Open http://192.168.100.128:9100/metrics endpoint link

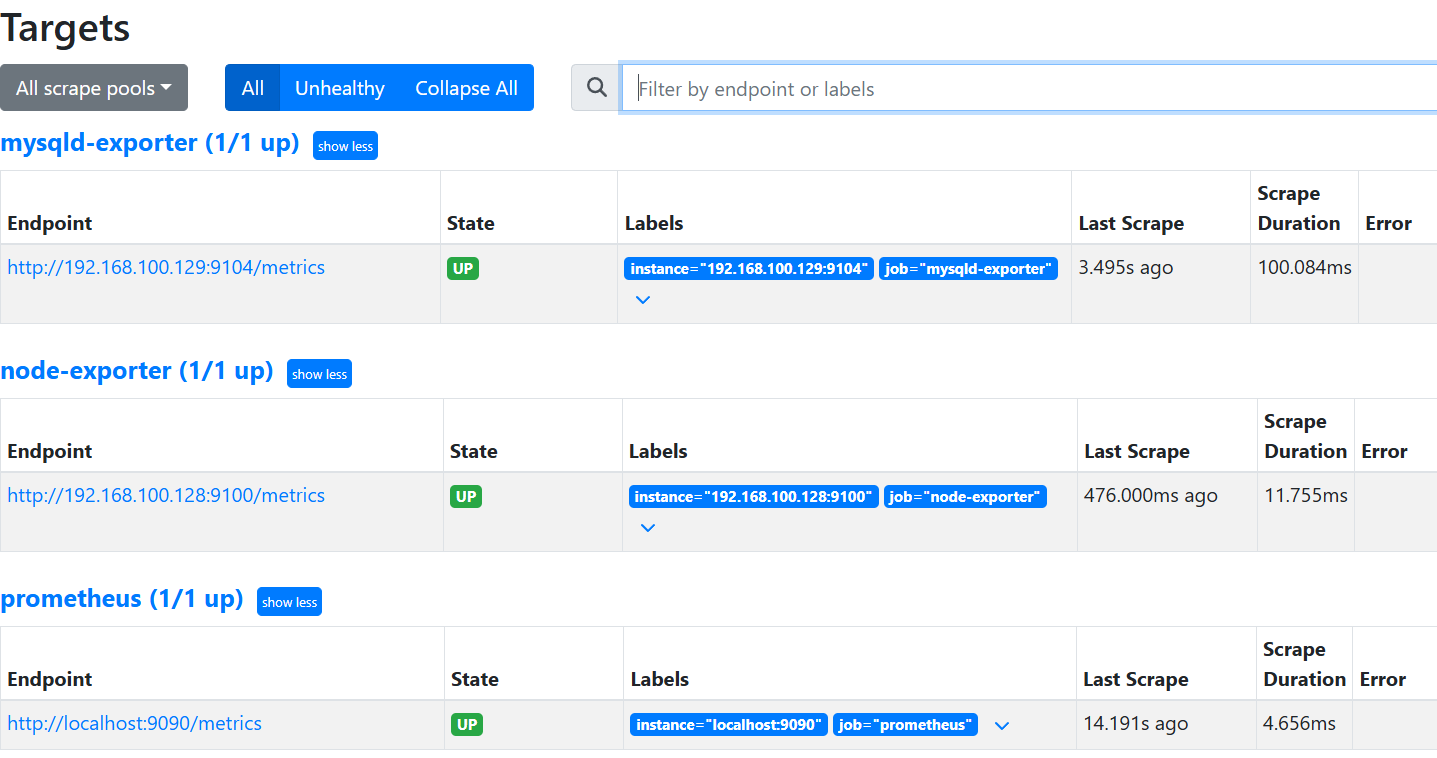pyautogui.click(x=166, y=495)
